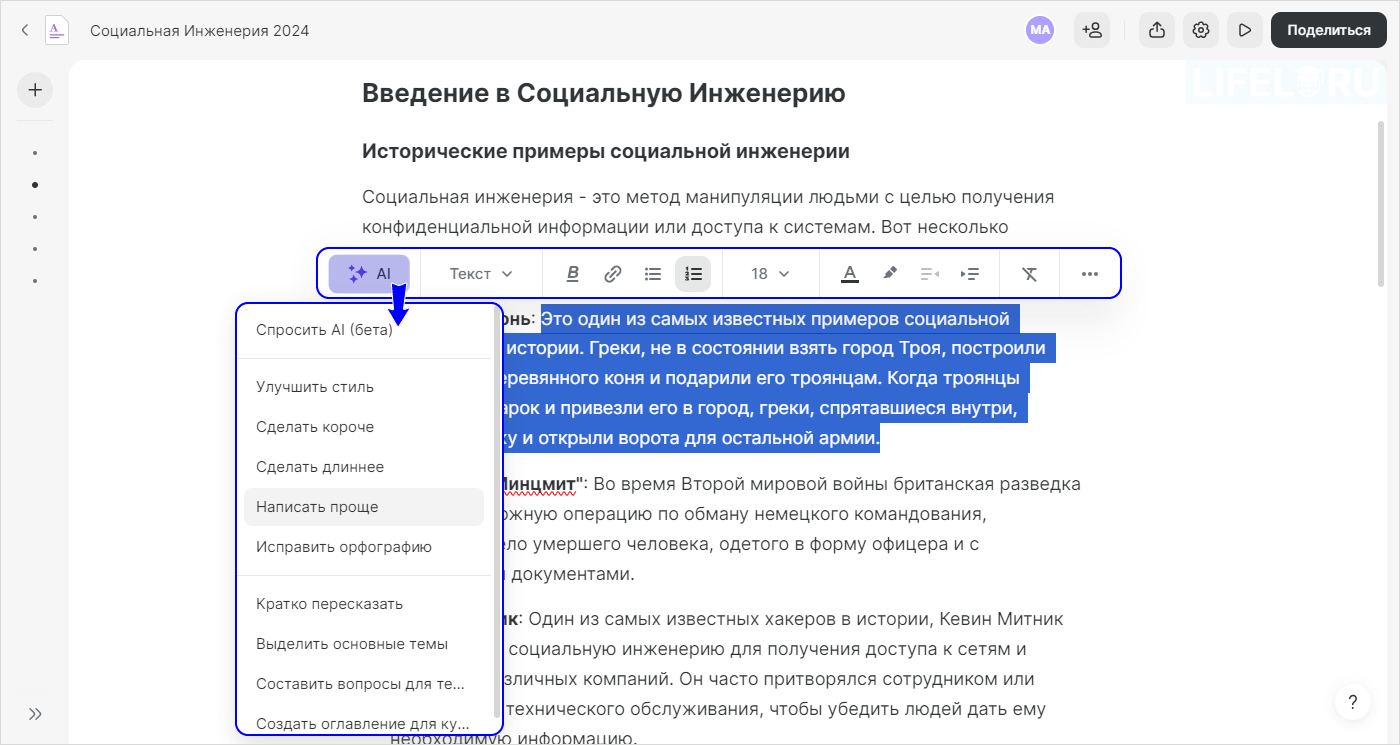Open the share/export icon in top bar
The height and width of the screenshot is (745, 1400).
tap(1156, 30)
